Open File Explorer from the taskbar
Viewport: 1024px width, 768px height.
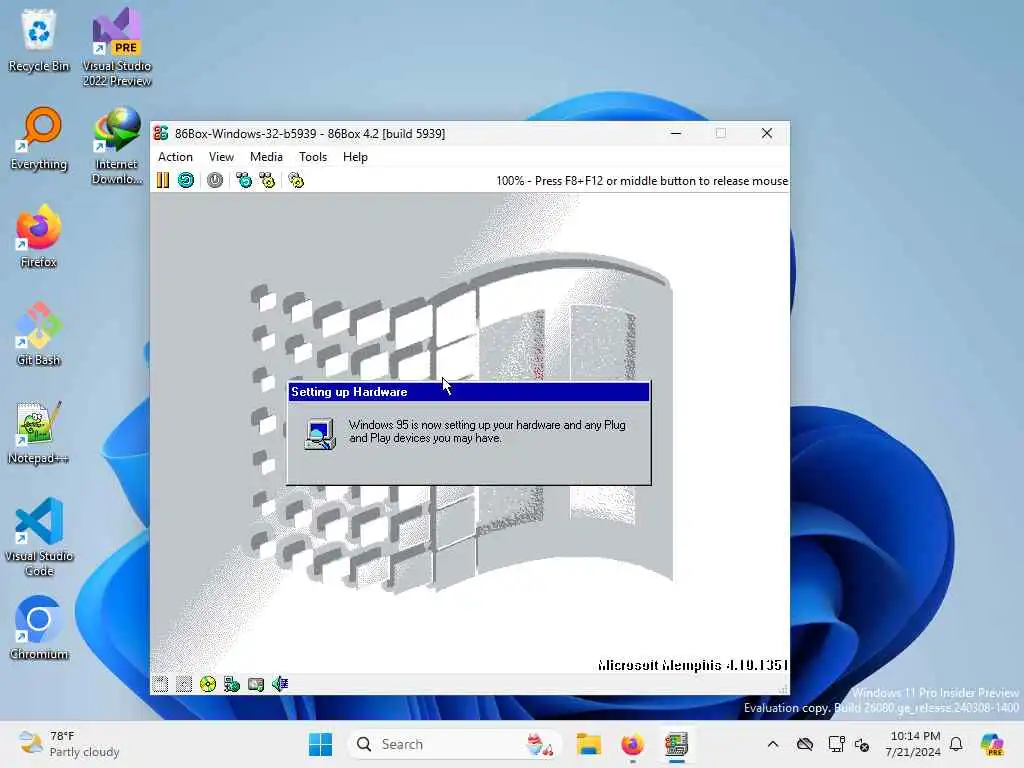pyautogui.click(x=588, y=744)
